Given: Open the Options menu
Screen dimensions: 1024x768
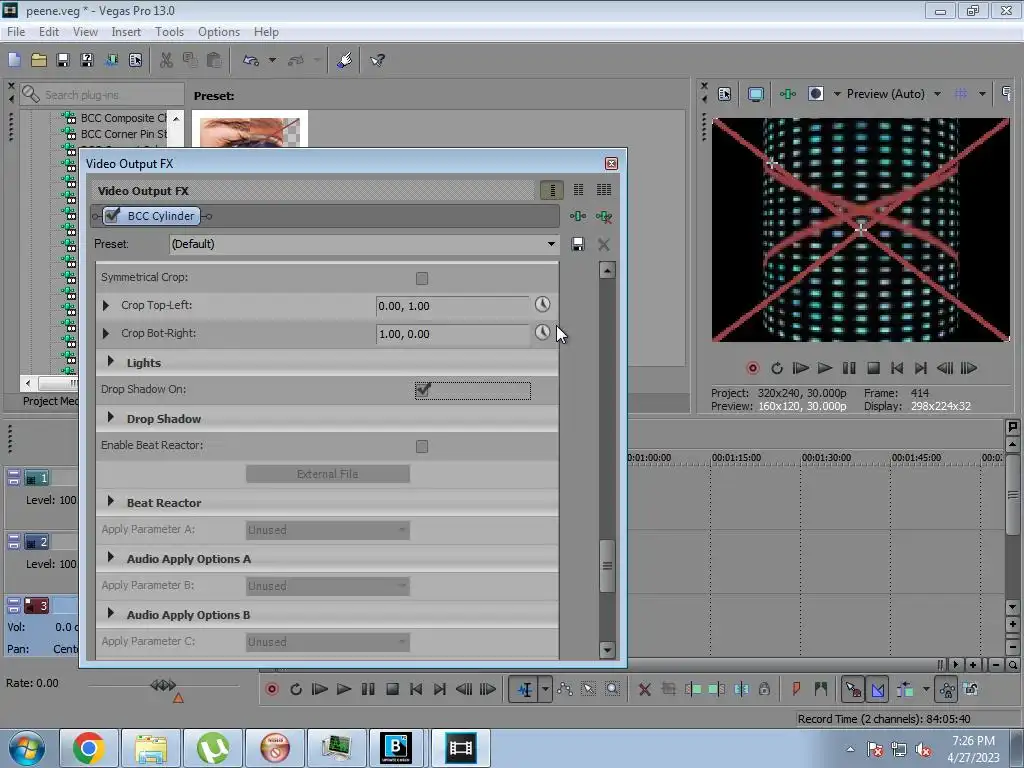Looking at the screenshot, I should [x=219, y=32].
